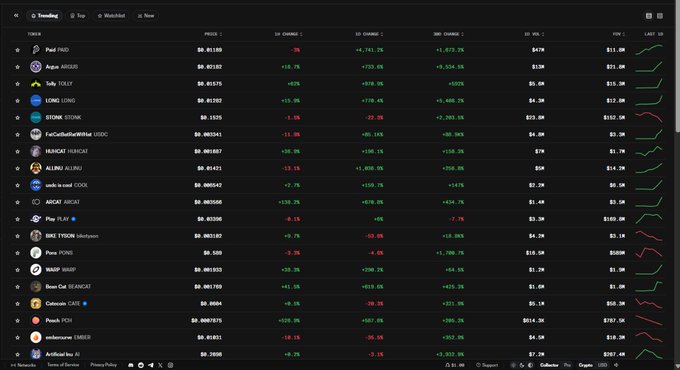
Task: Open the Pons PONS token row
Action: coord(338,253)
